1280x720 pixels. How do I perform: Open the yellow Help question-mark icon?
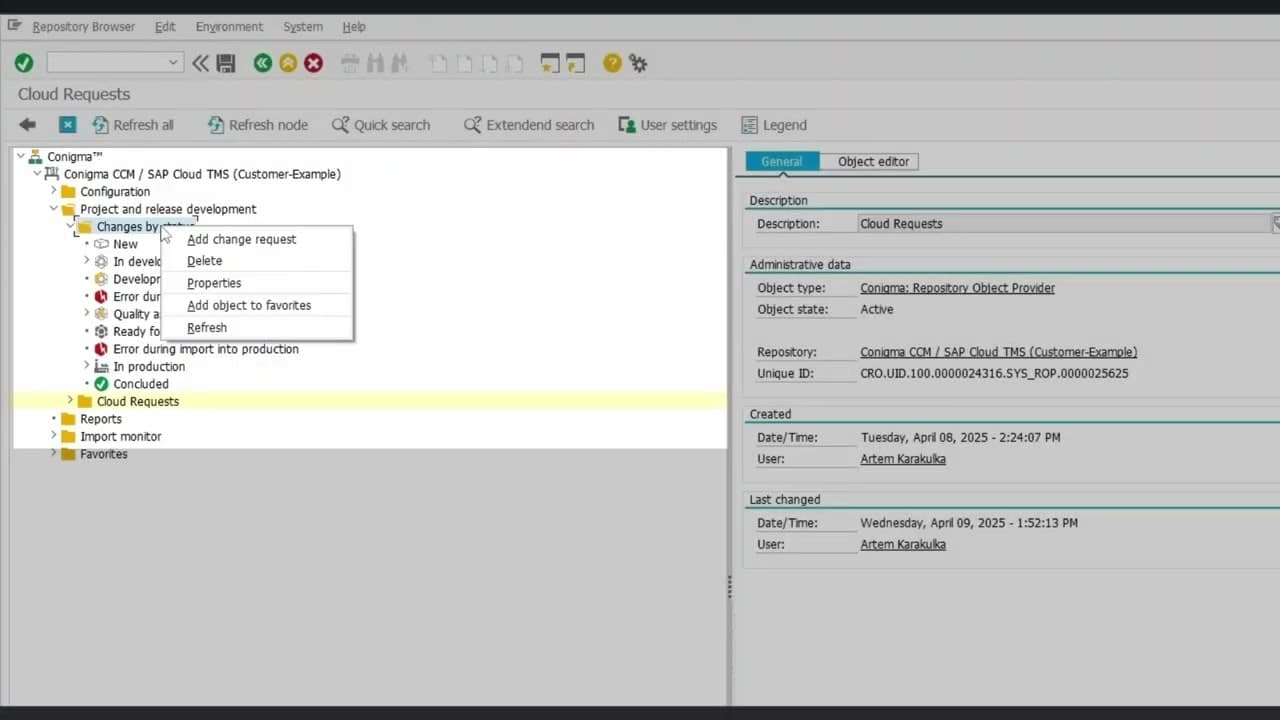612,63
